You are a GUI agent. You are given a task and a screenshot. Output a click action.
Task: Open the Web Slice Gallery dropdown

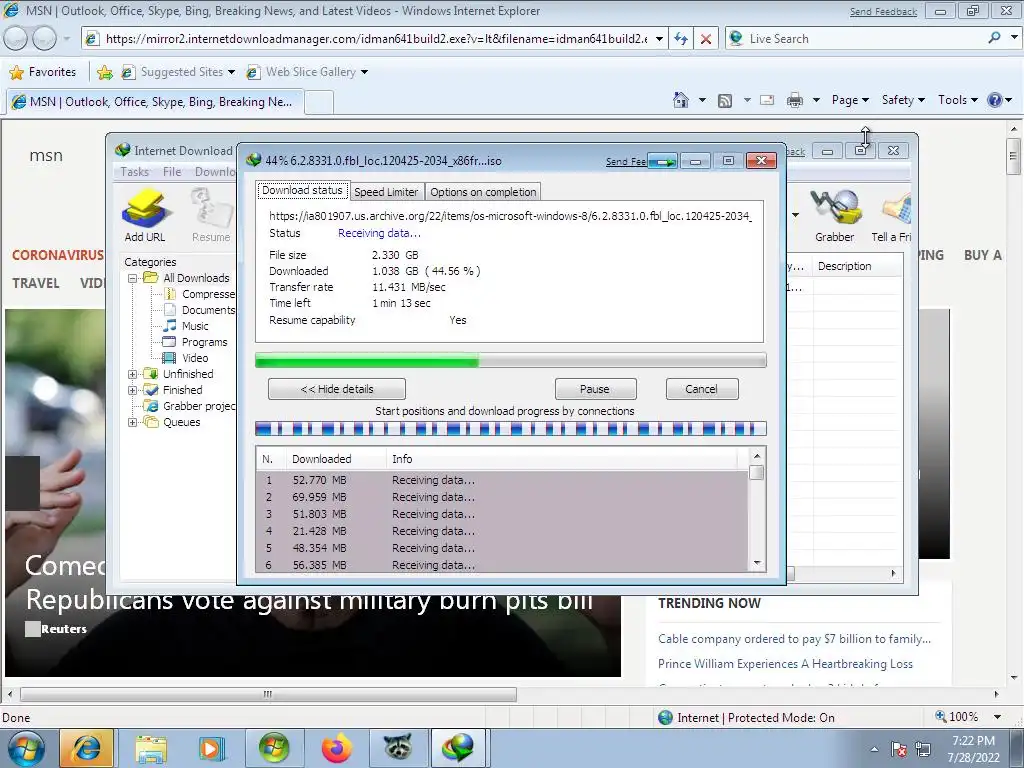364,72
